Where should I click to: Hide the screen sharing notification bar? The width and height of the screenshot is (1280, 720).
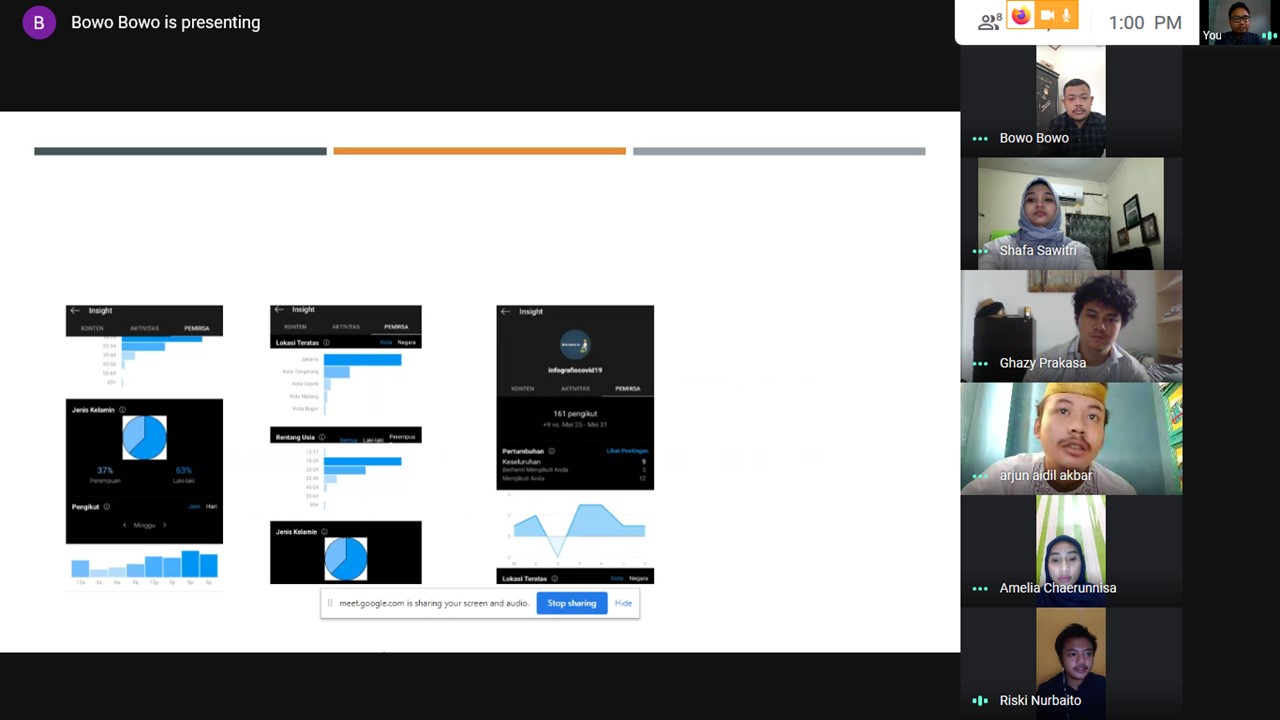coord(623,603)
